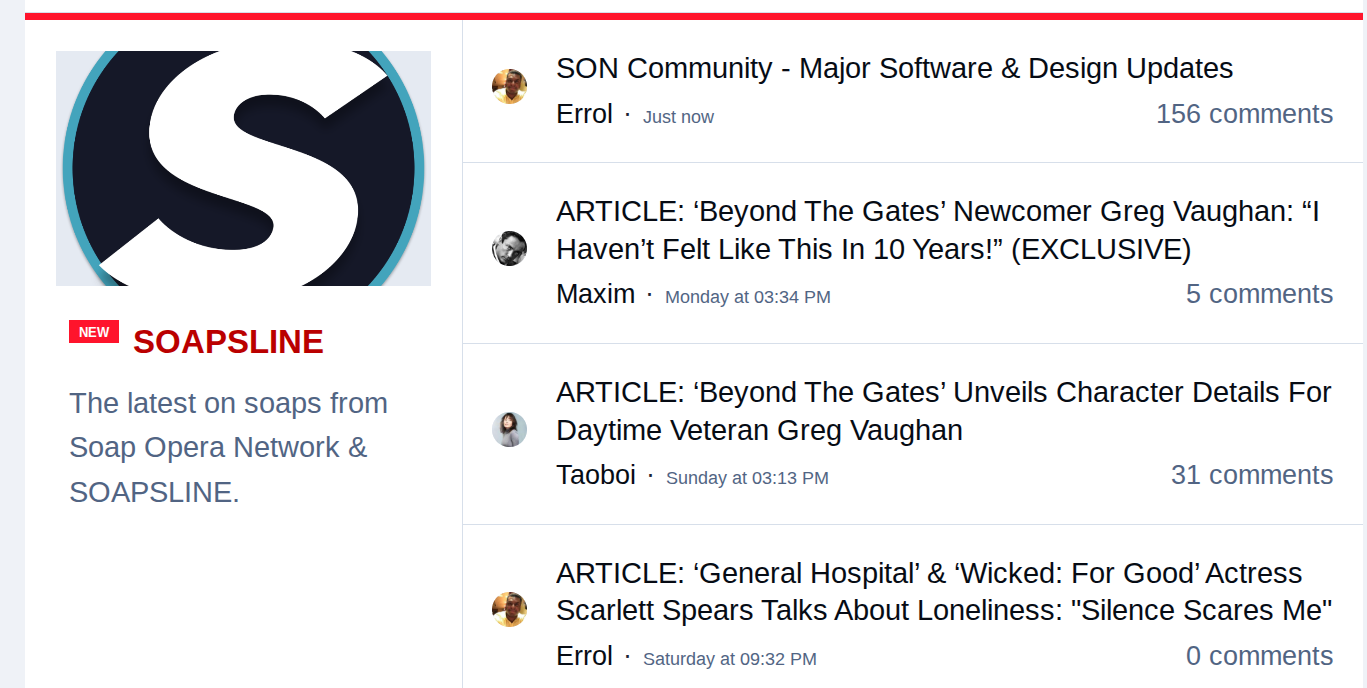Click Maxim's avatar next to Greg Vaughan exclusive
Image resolution: width=1367 pixels, height=688 pixels.
point(509,248)
